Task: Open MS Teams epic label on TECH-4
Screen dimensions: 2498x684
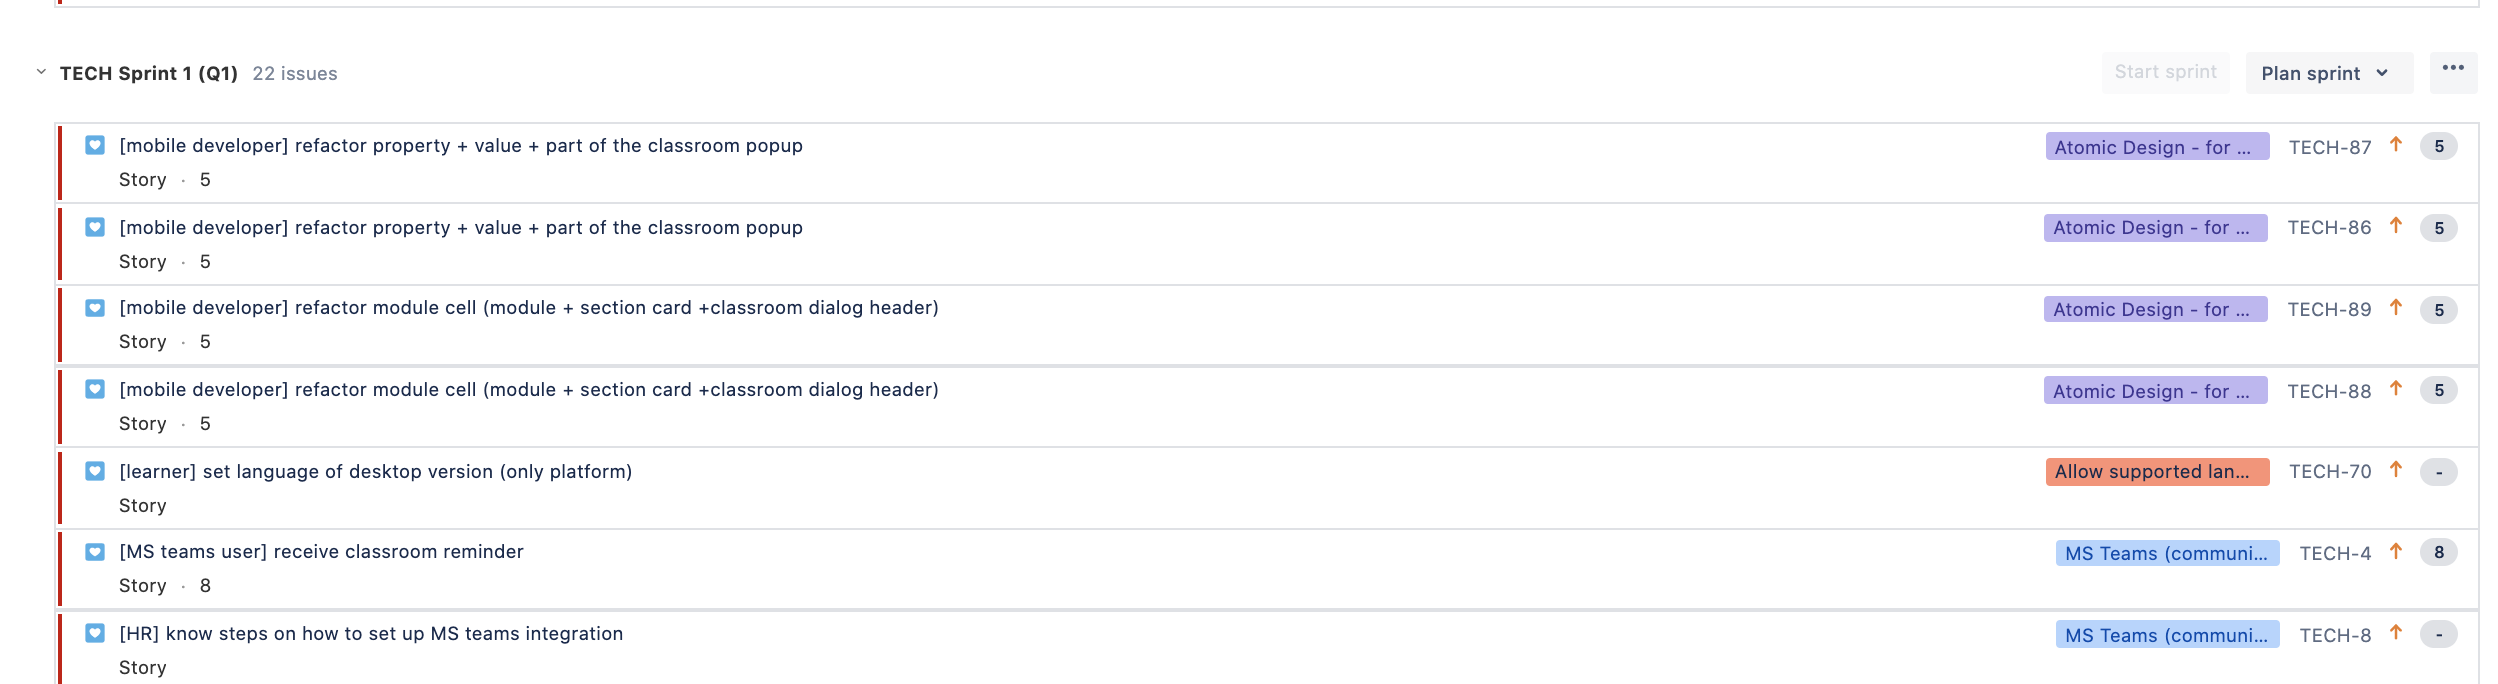Action: [x=2167, y=553]
